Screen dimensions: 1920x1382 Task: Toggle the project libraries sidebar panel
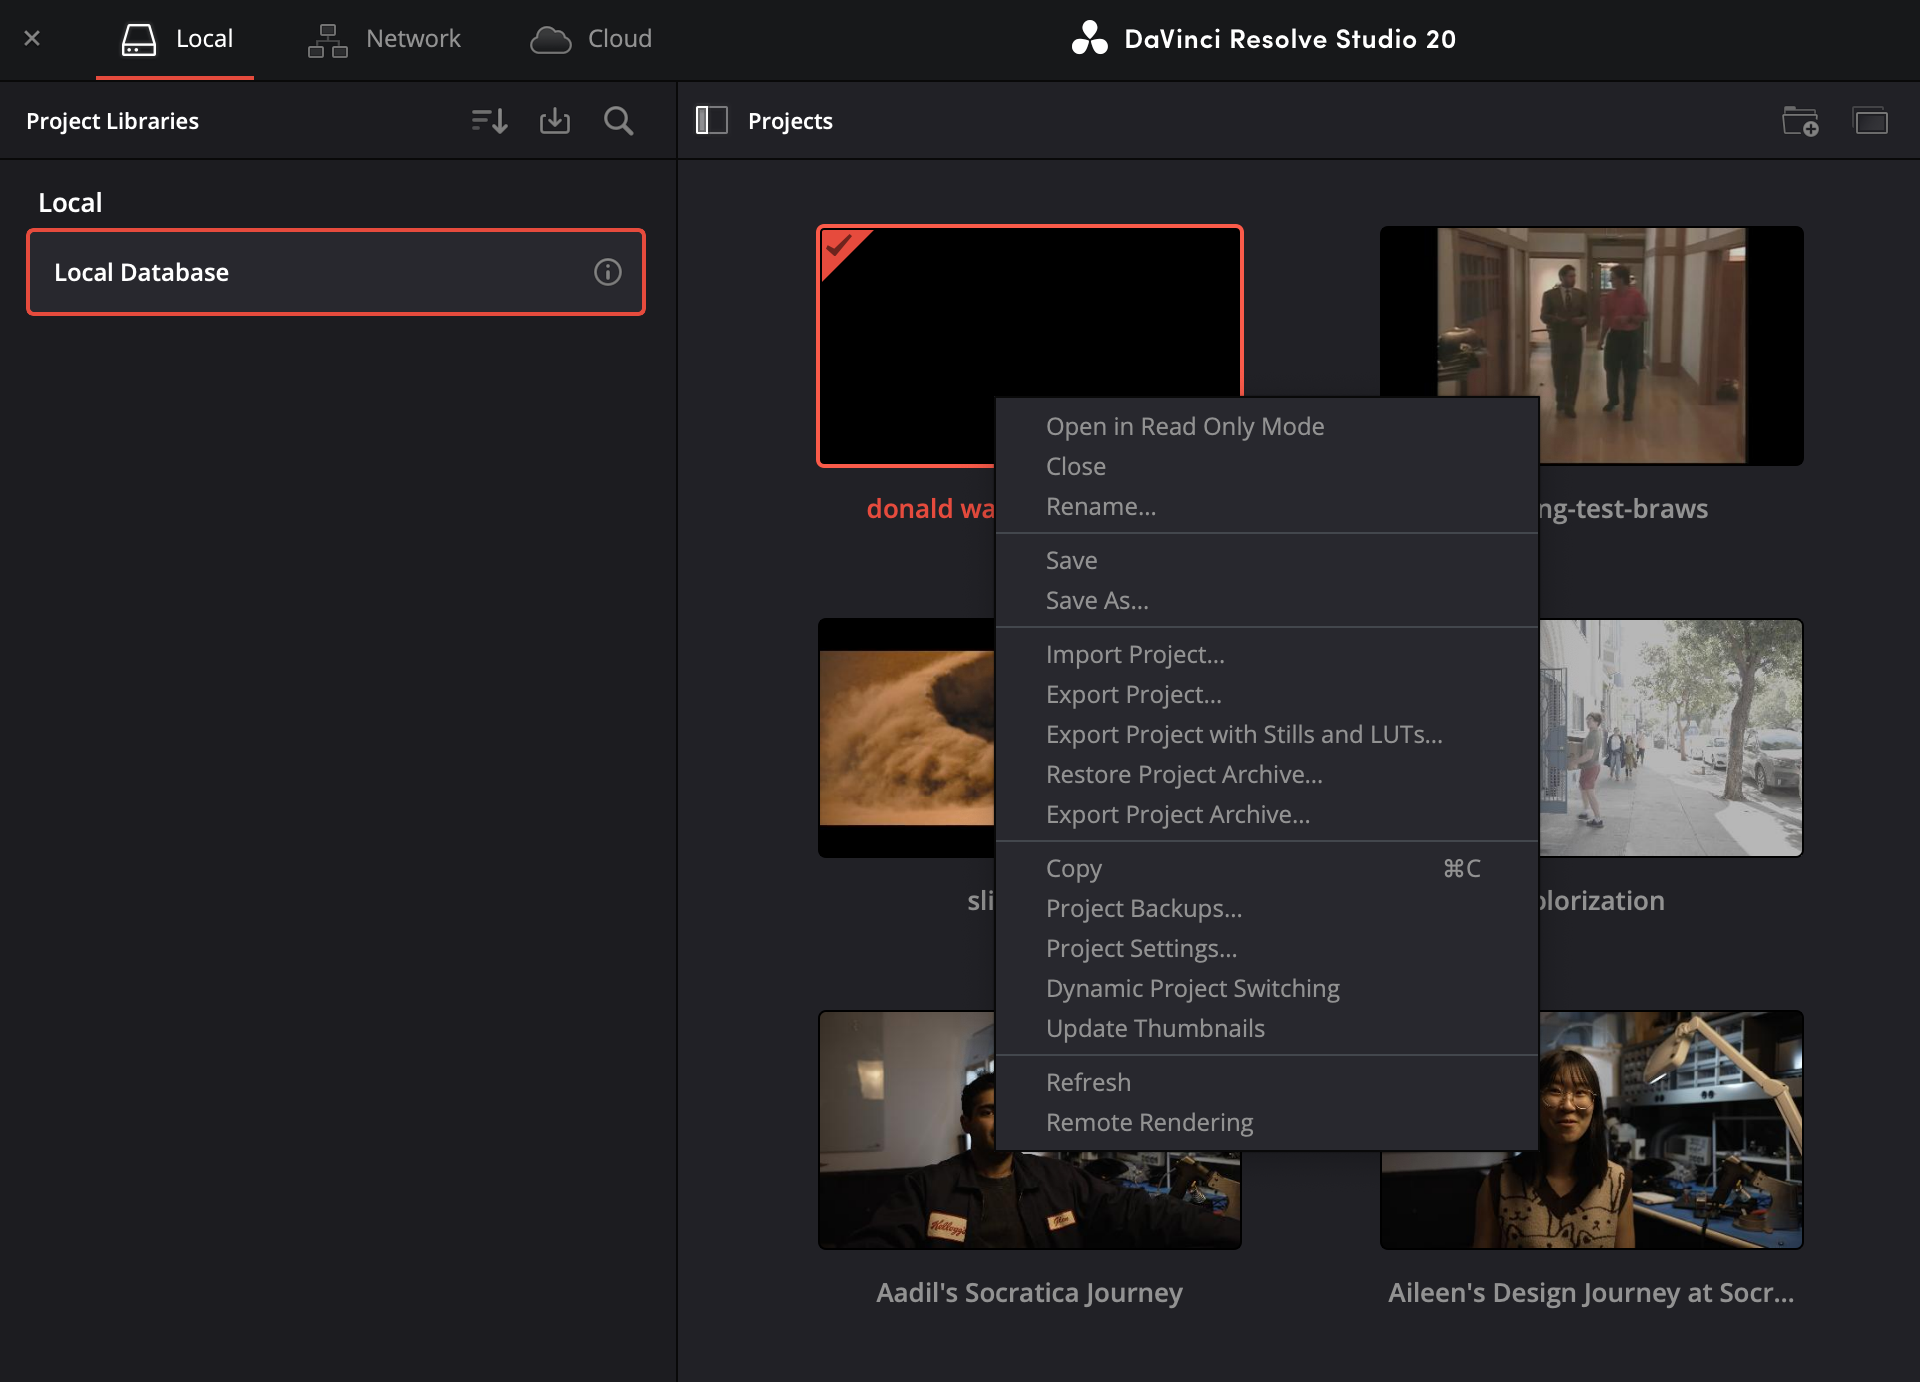712,120
